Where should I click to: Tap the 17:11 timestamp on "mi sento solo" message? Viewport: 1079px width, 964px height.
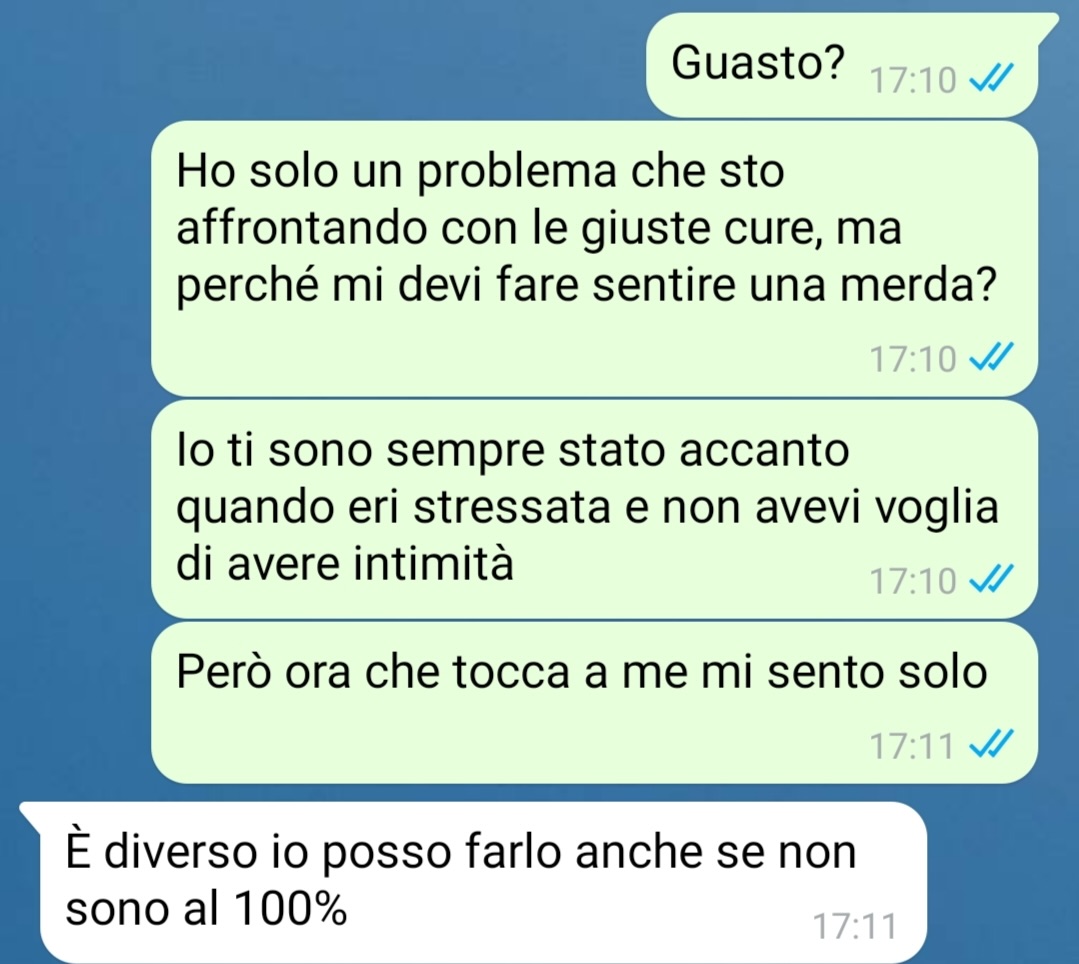(x=911, y=746)
